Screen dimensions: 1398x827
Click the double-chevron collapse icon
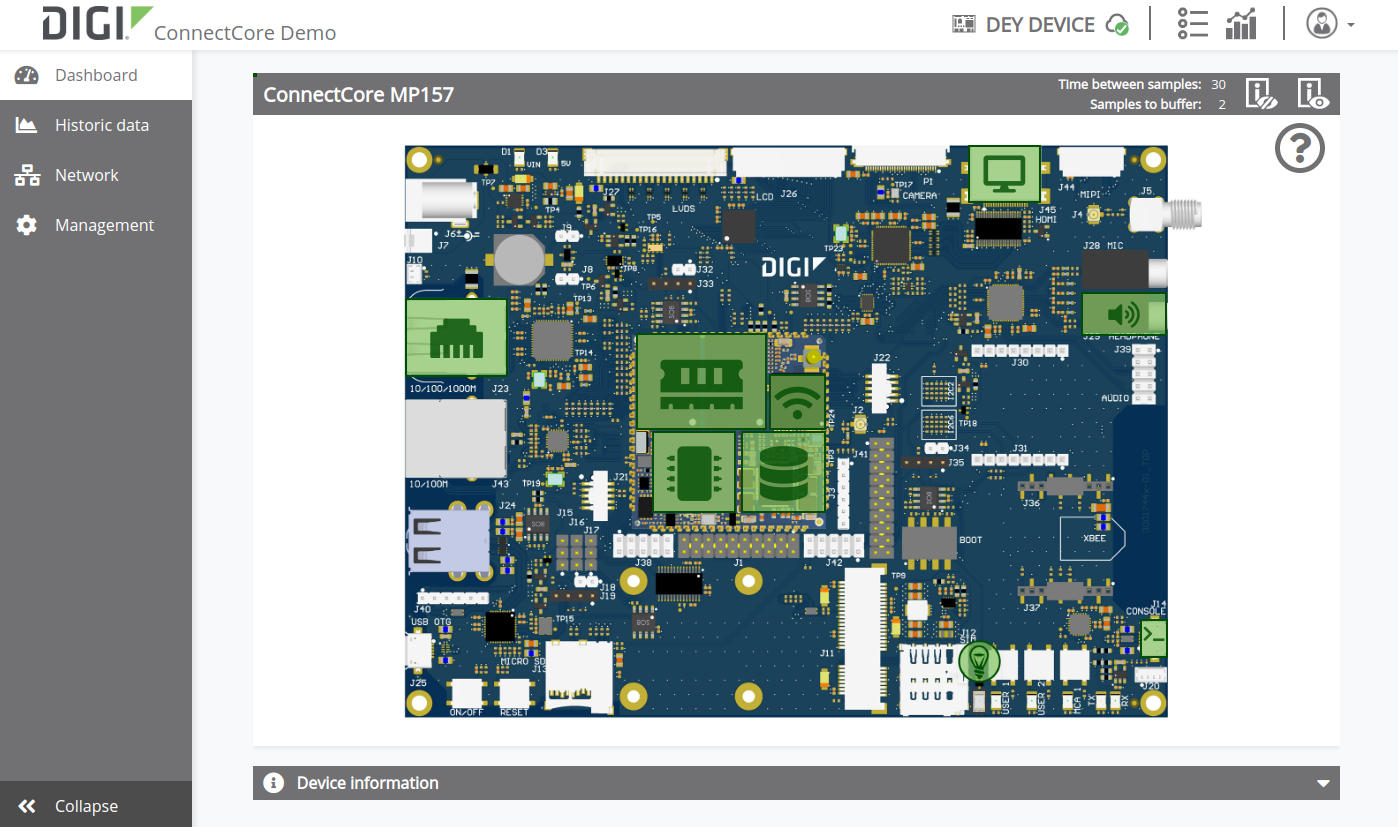(x=27, y=806)
